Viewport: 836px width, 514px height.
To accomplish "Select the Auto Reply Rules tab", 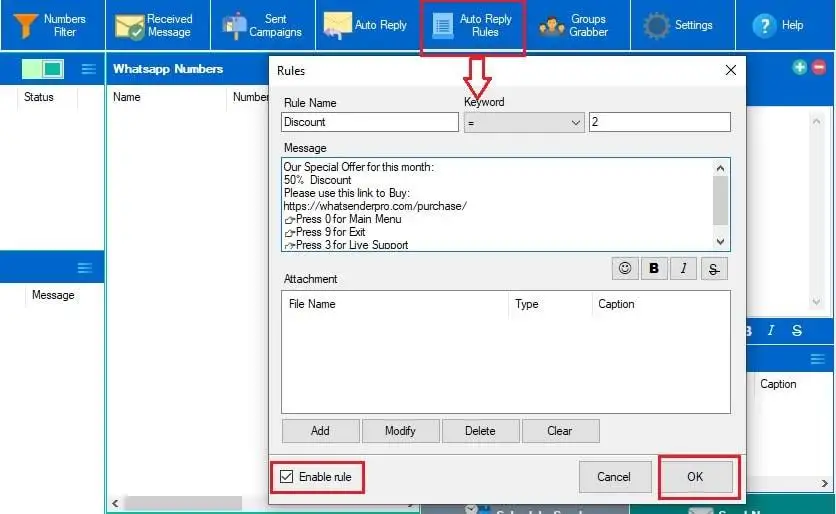I will click(x=473, y=26).
